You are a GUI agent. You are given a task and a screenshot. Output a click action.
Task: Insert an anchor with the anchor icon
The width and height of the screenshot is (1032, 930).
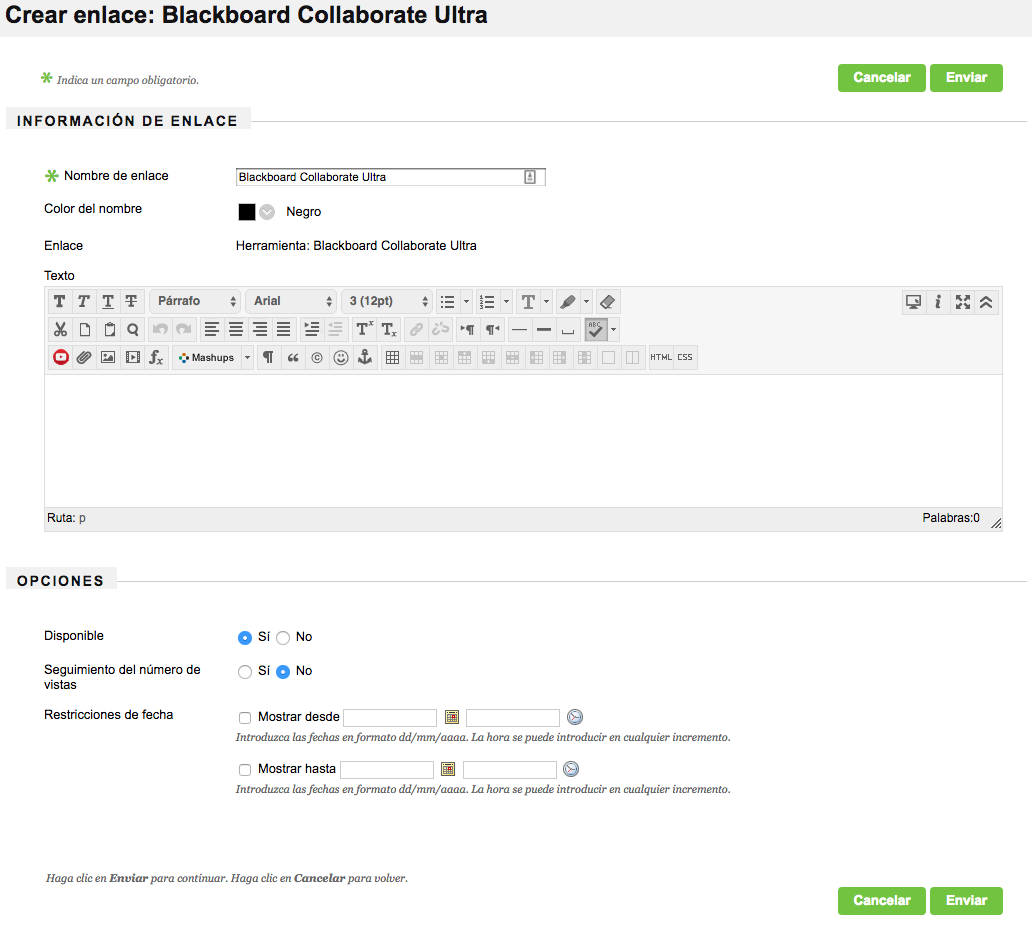point(365,357)
